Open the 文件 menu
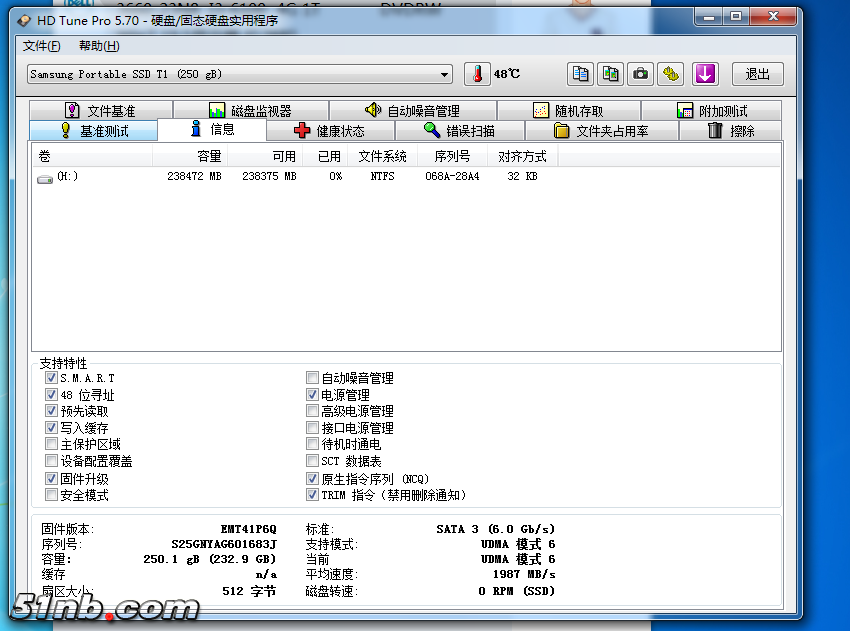This screenshot has width=850, height=631. 41,46
